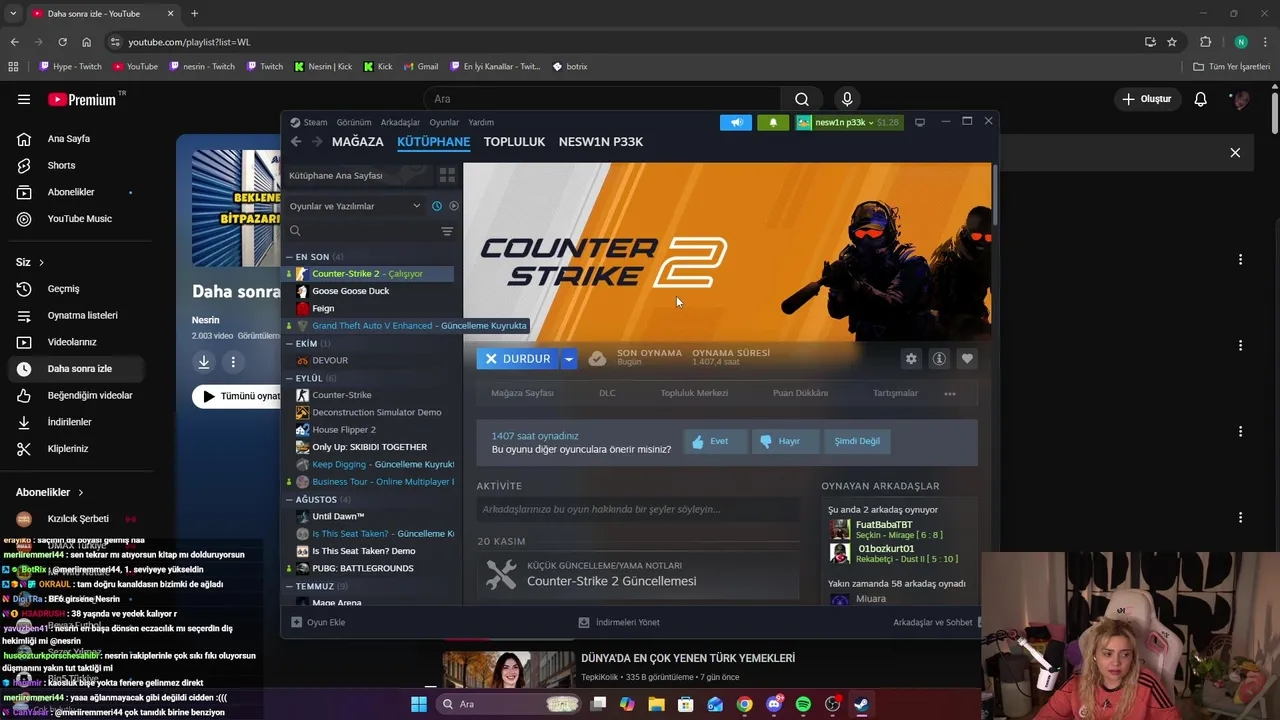The width and height of the screenshot is (1280, 720).
Task: Open the DLC link
Action: pyautogui.click(x=607, y=393)
